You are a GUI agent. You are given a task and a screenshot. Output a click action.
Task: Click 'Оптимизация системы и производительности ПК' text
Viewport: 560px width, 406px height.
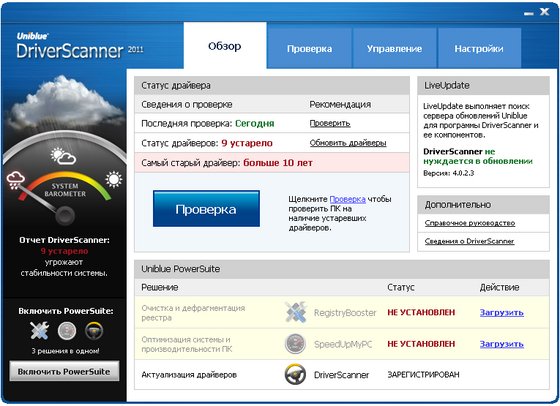(x=187, y=344)
